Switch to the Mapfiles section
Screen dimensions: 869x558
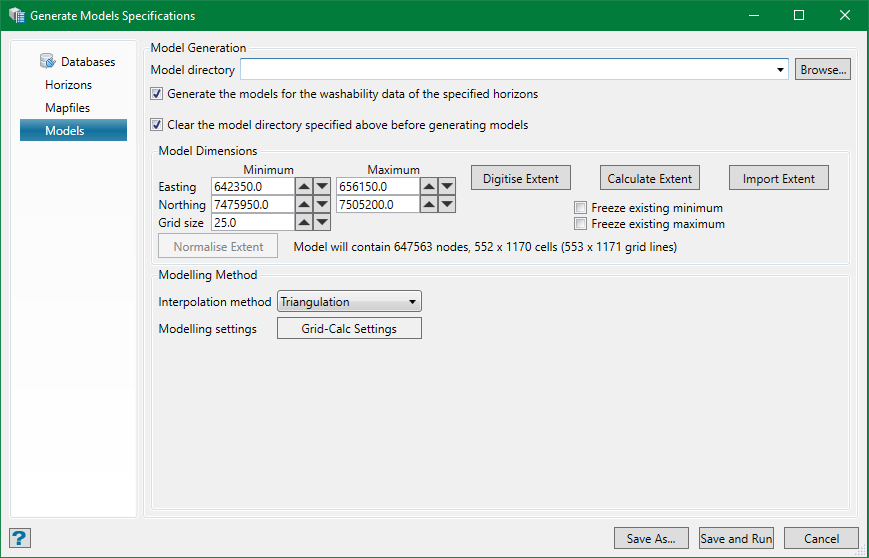[x=67, y=108]
